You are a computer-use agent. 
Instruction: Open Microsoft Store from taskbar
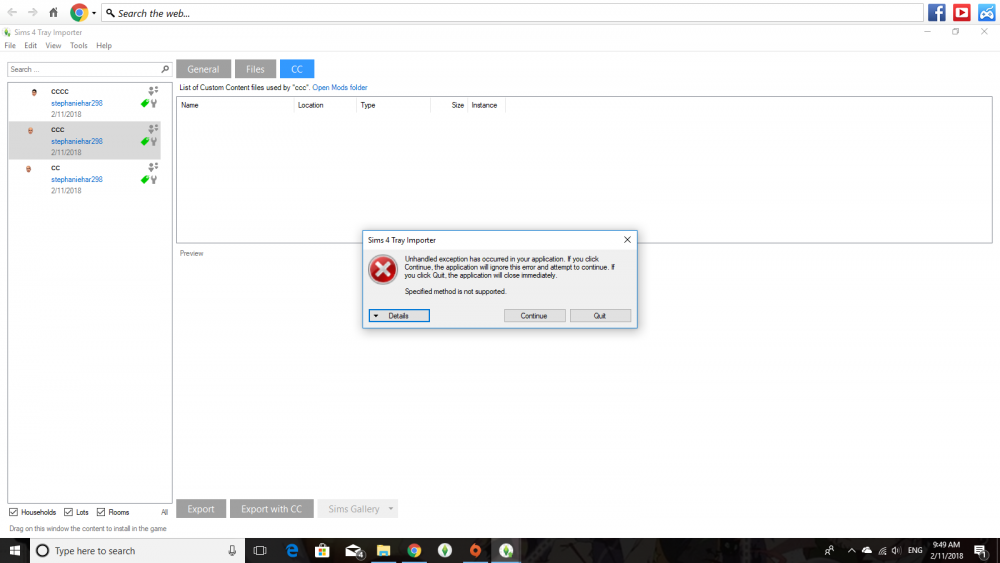pyautogui.click(x=322, y=550)
